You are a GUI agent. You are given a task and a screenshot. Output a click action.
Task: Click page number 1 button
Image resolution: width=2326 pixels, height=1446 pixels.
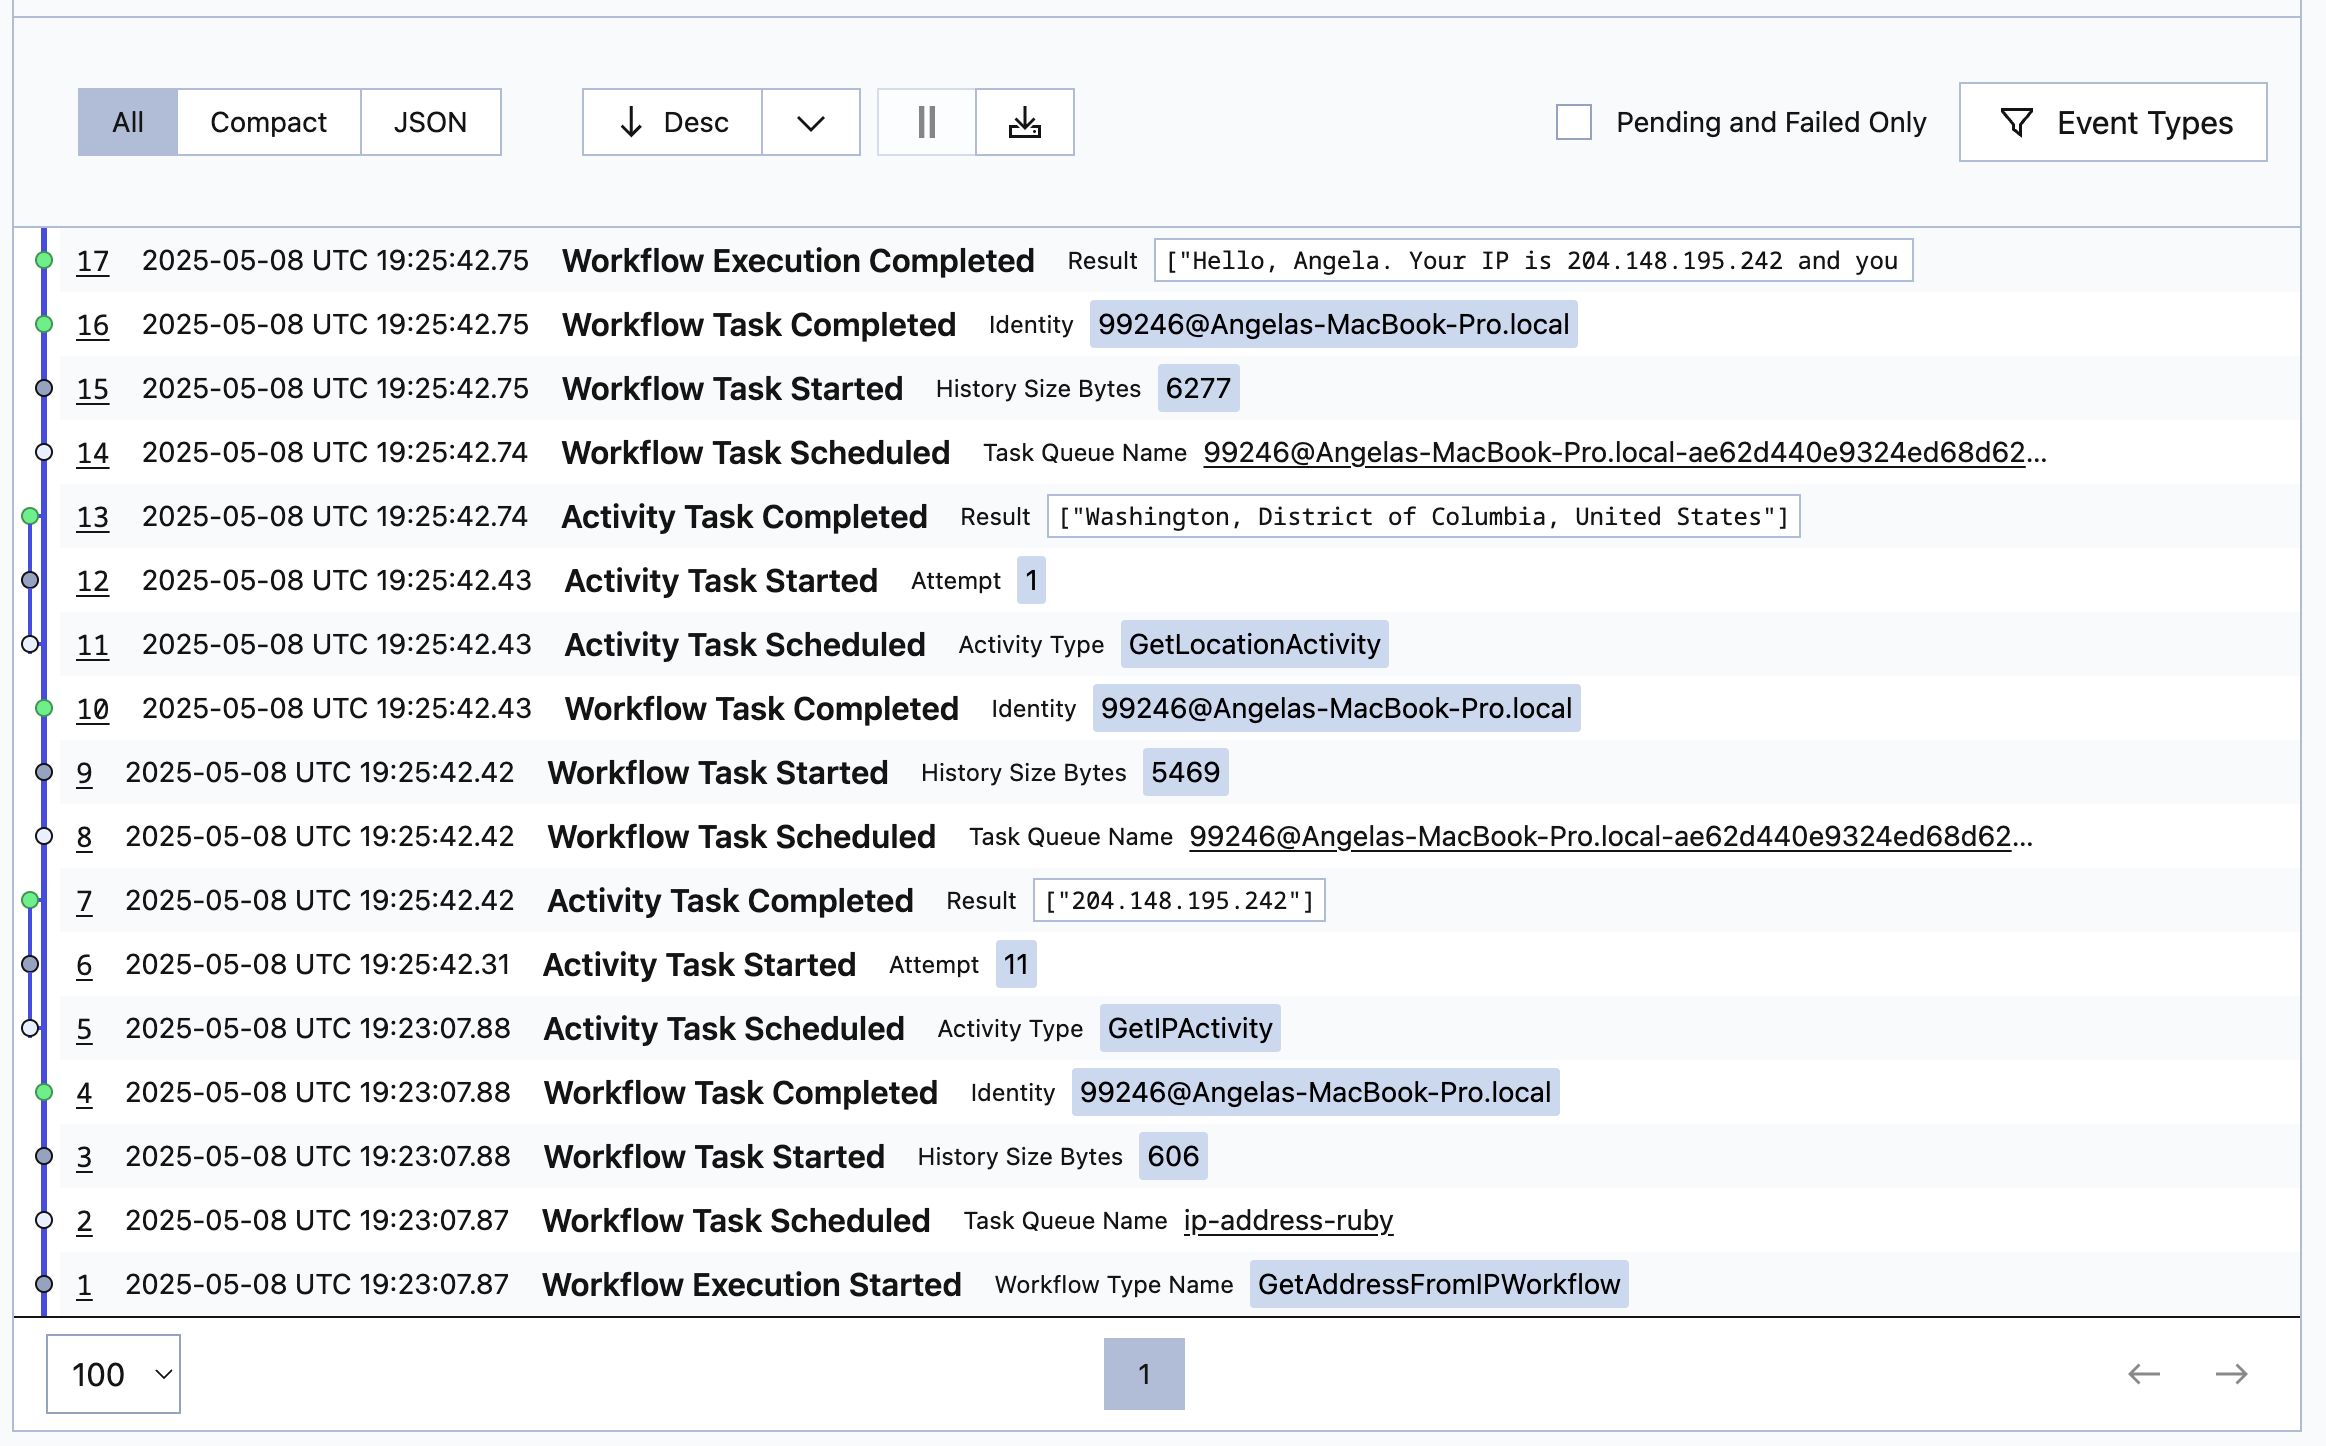point(1143,1374)
